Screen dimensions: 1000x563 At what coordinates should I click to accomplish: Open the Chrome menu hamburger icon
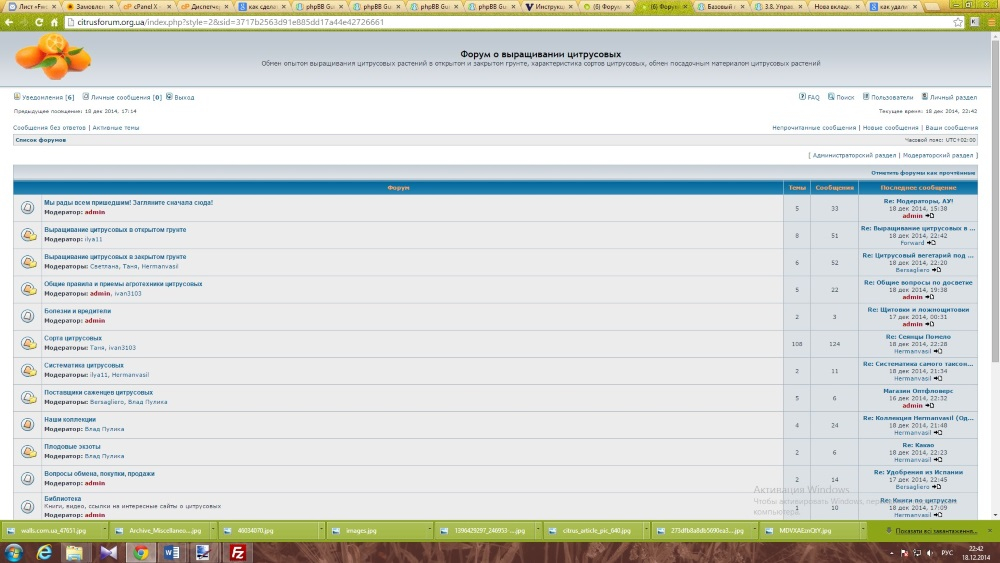pos(986,22)
